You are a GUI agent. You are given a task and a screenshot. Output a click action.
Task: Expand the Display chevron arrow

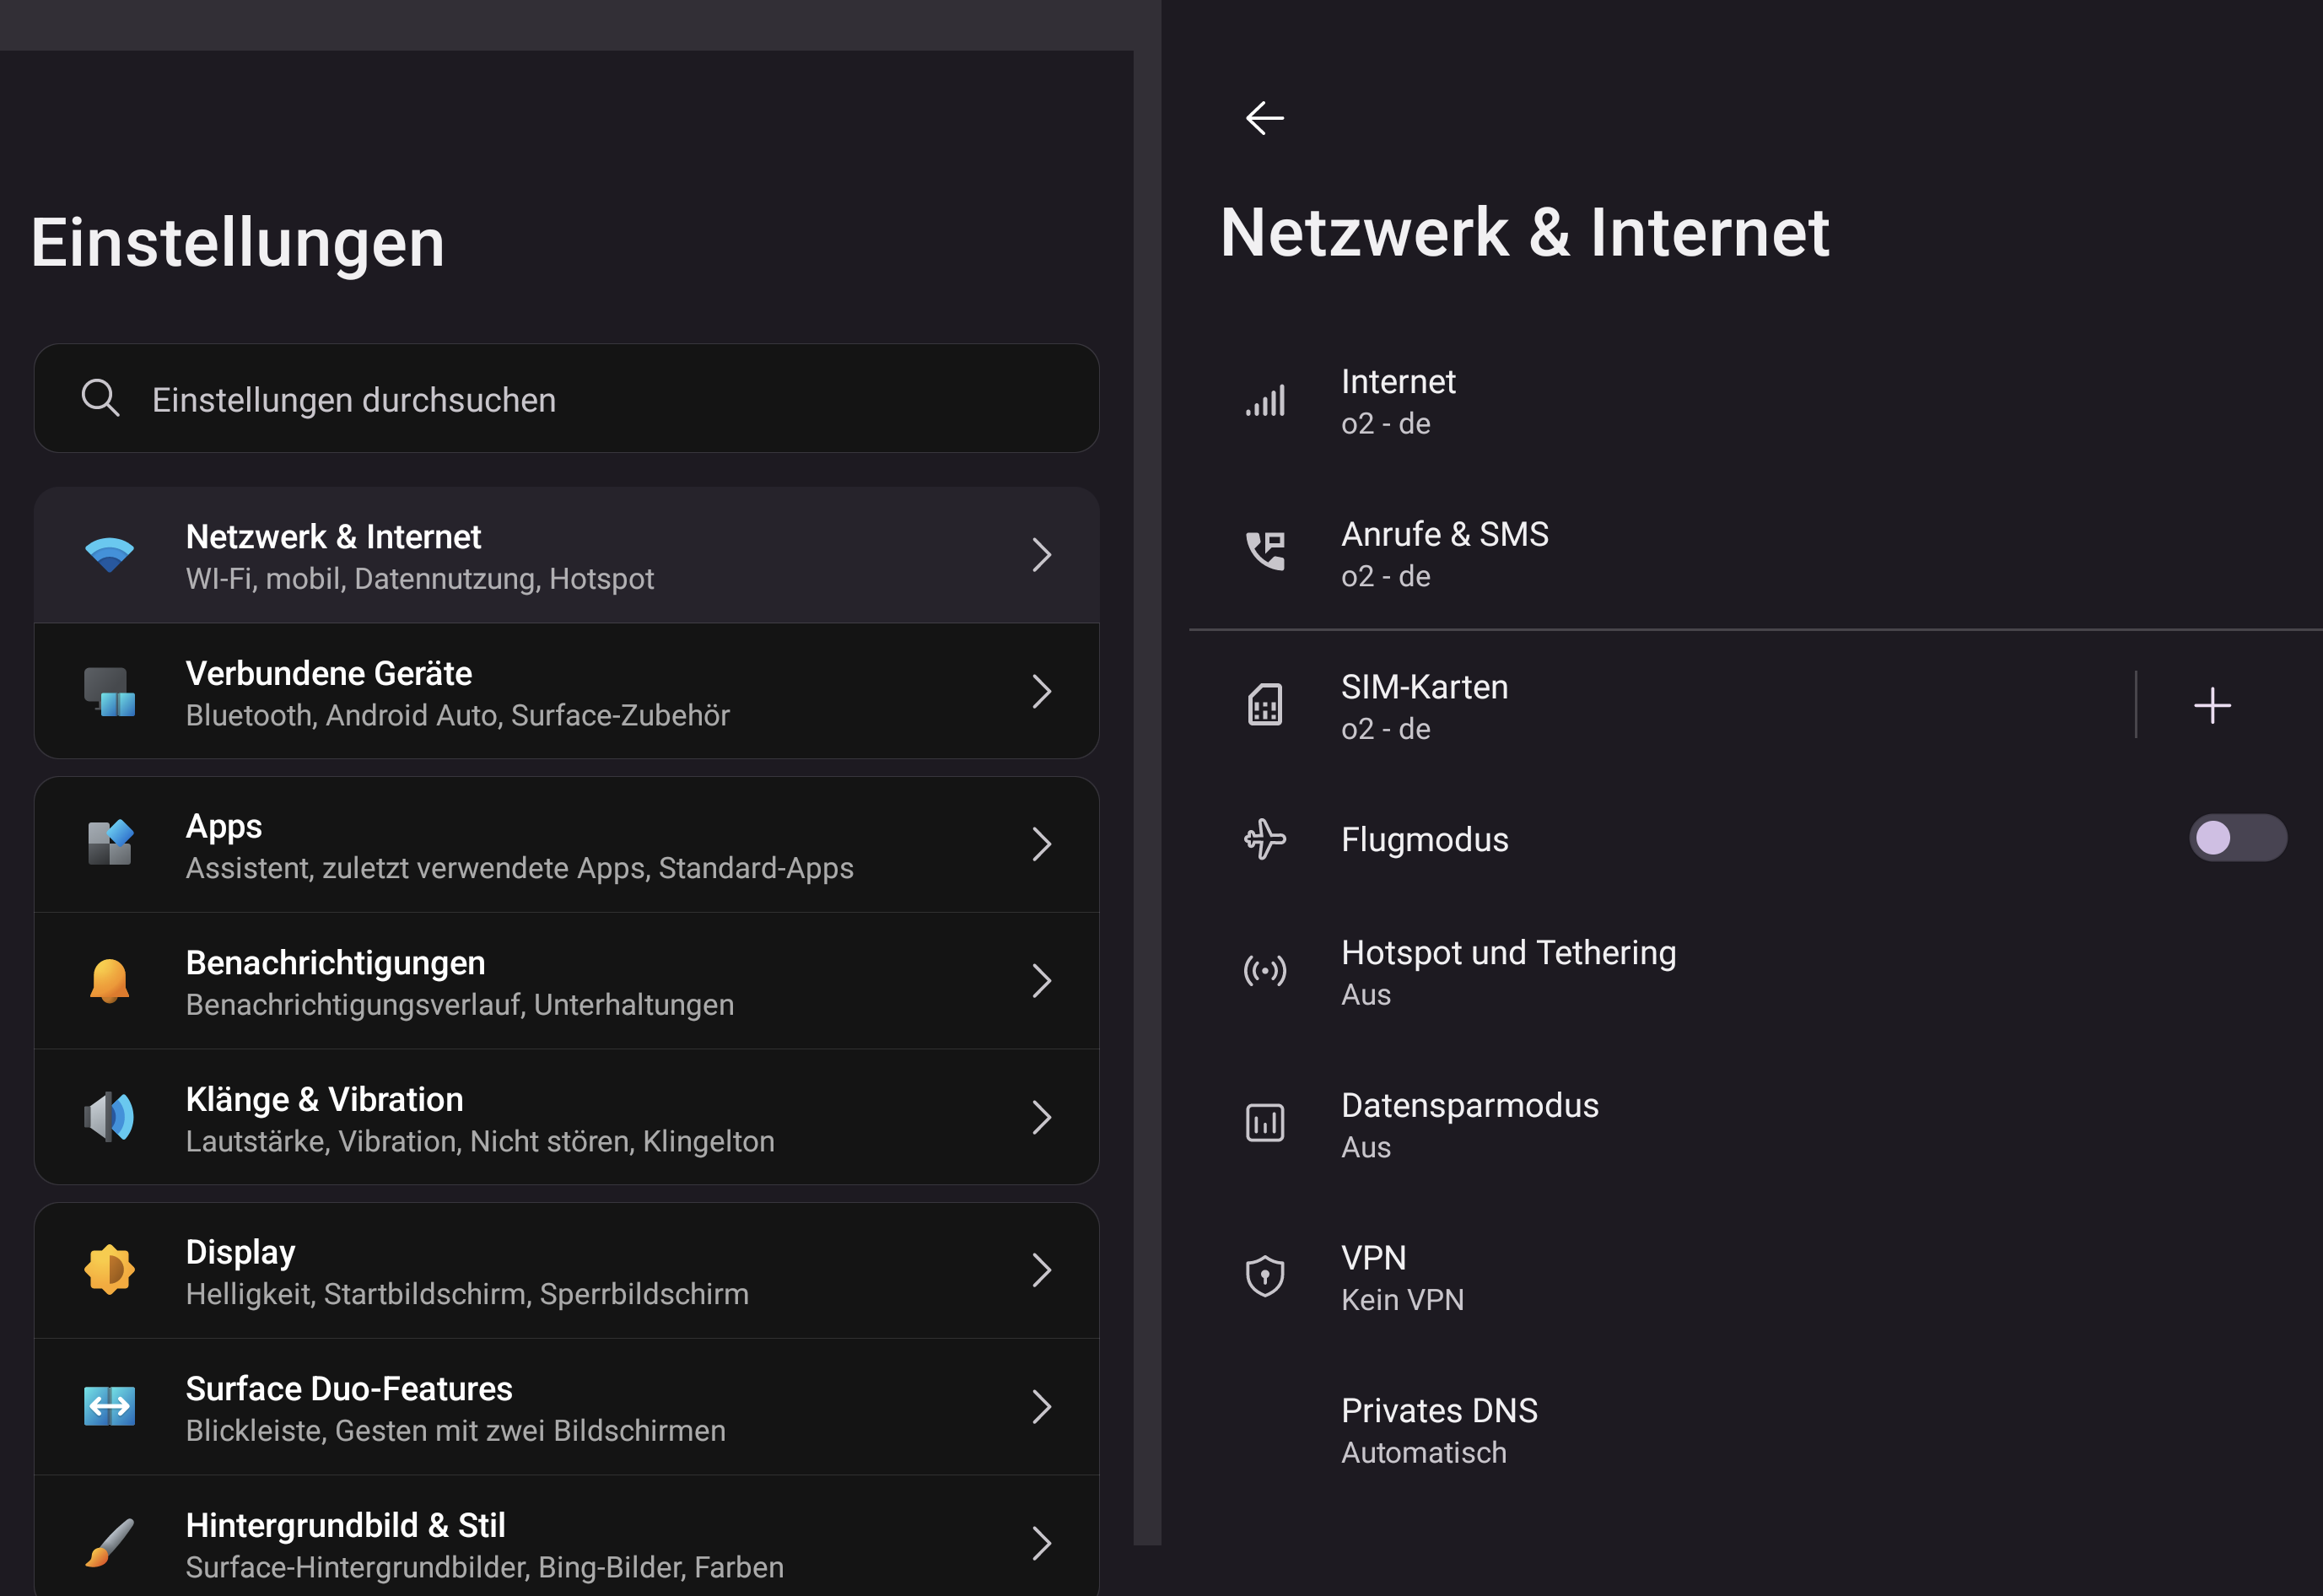tap(1041, 1271)
